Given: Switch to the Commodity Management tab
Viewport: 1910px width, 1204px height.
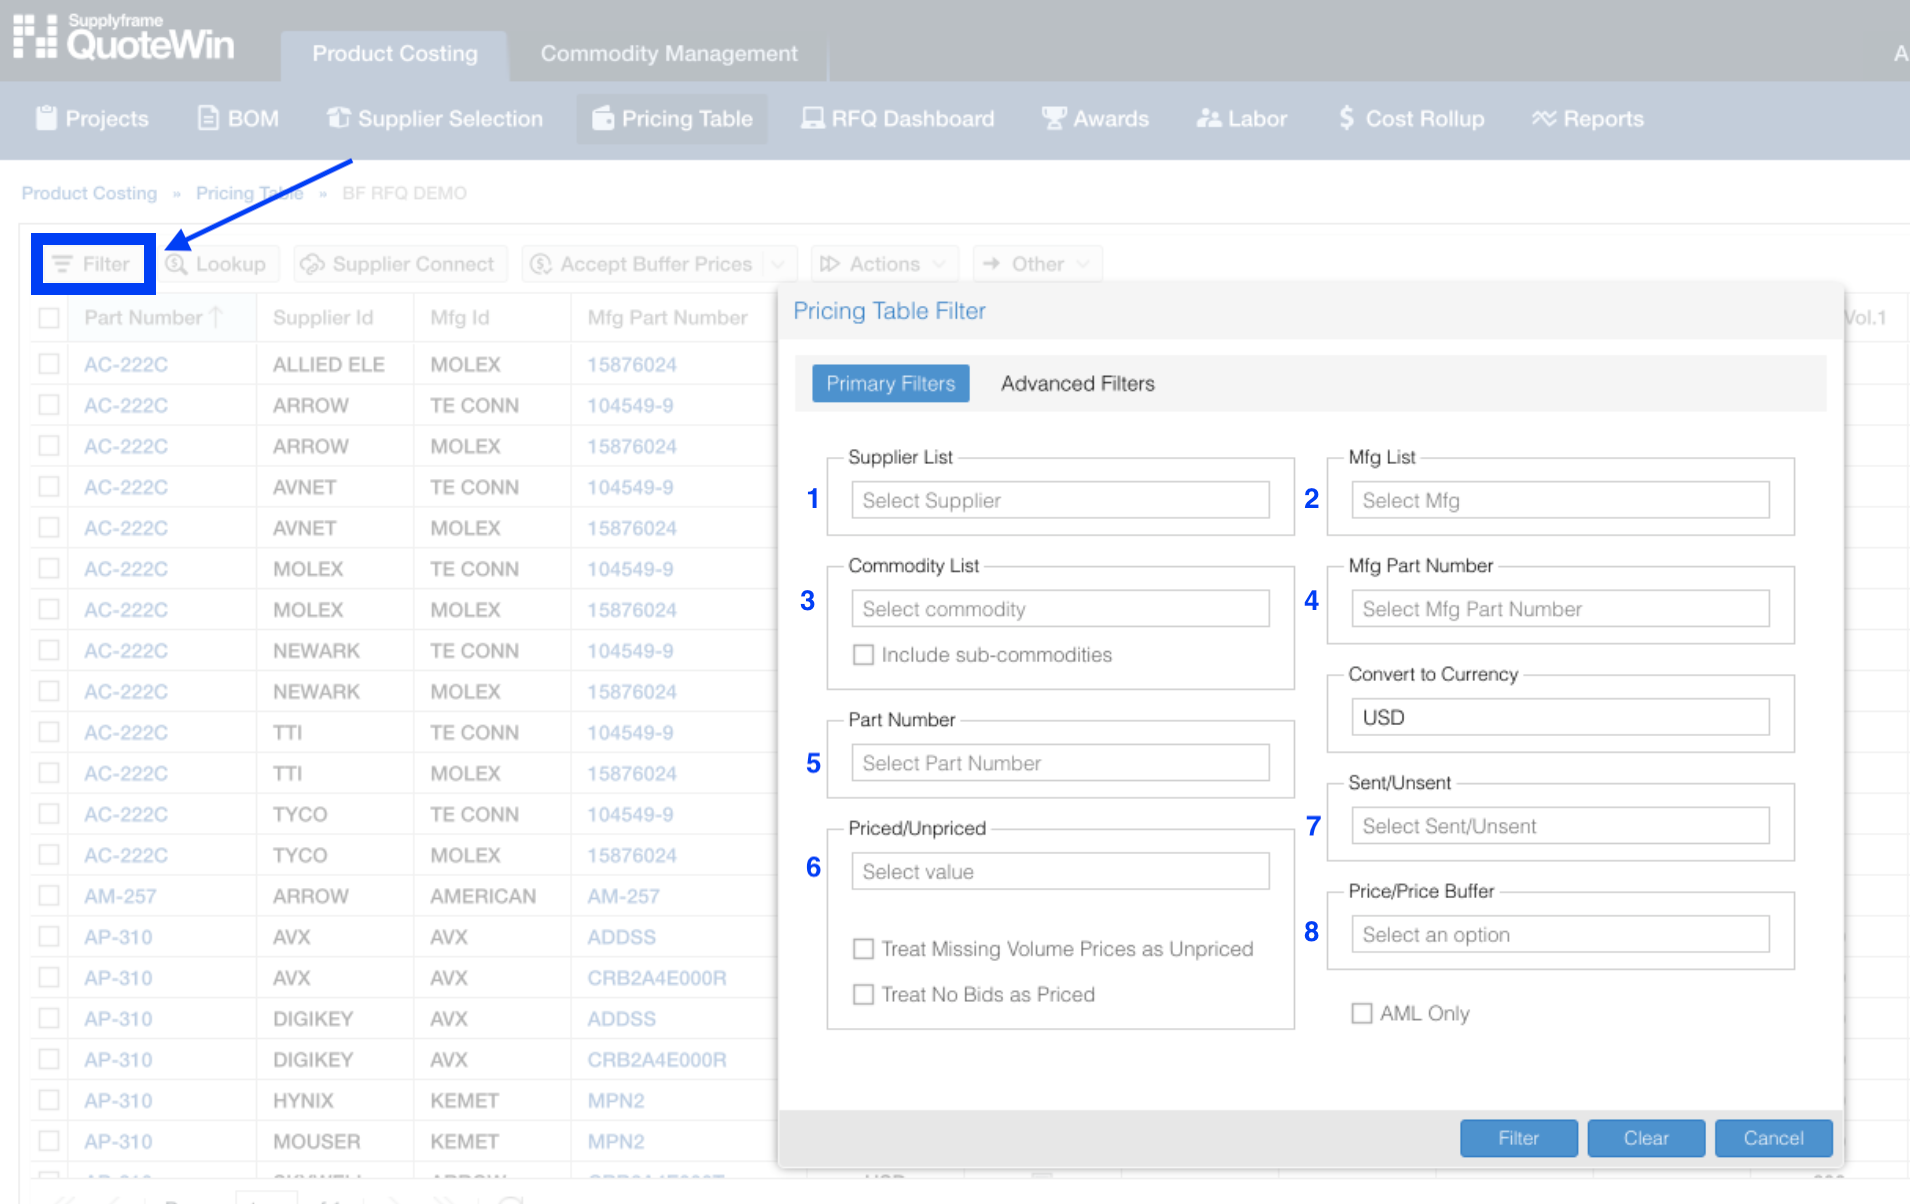Looking at the screenshot, I should [x=669, y=54].
